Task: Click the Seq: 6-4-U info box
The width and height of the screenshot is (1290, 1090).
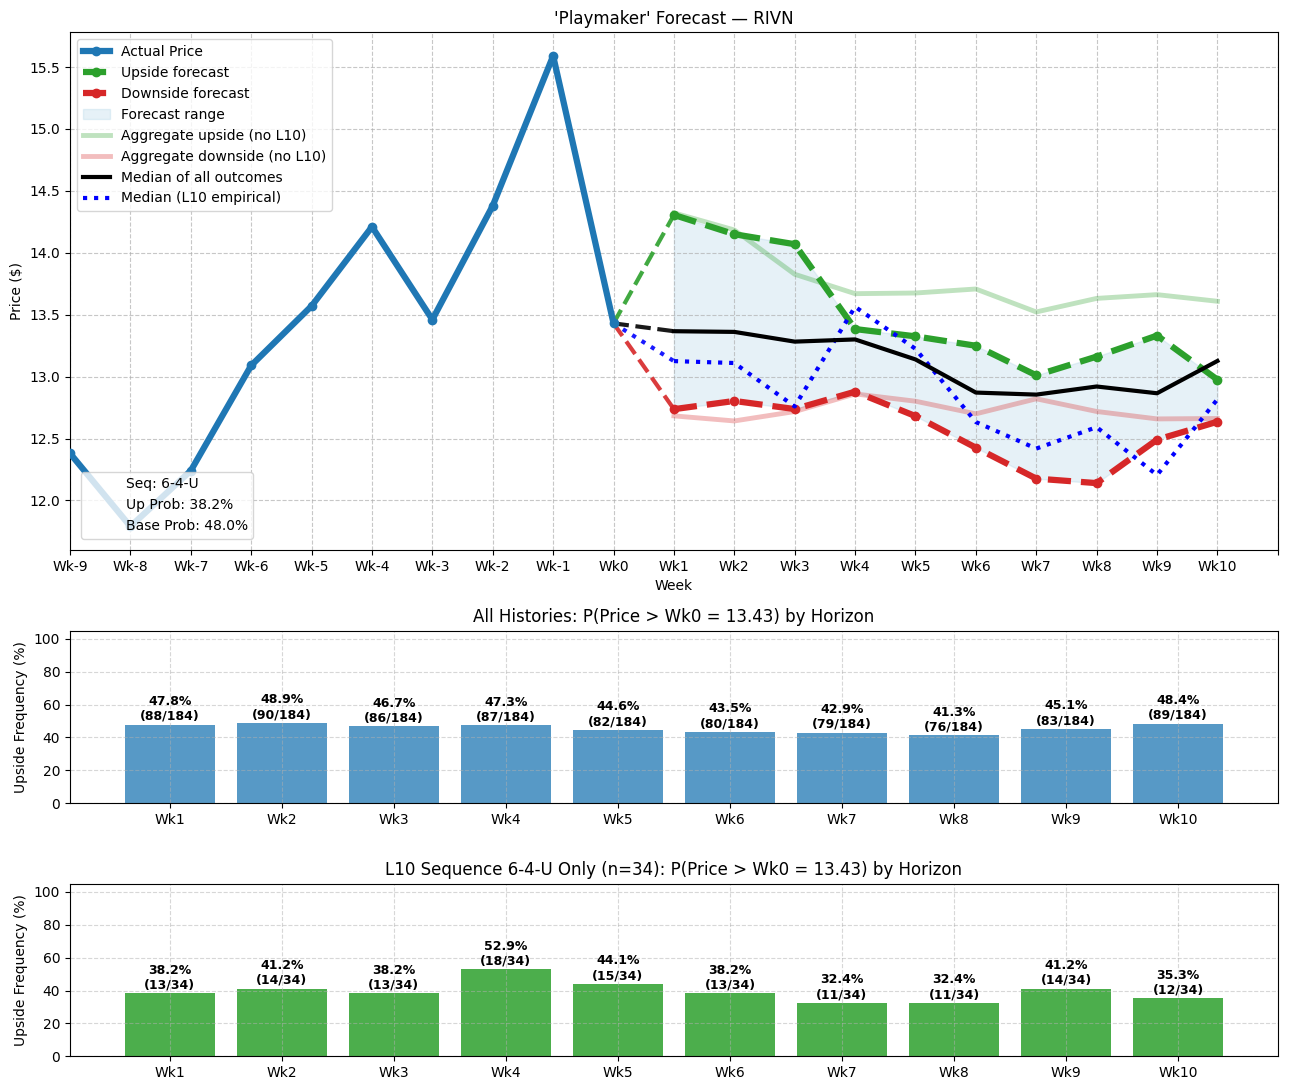Action: [x=167, y=505]
